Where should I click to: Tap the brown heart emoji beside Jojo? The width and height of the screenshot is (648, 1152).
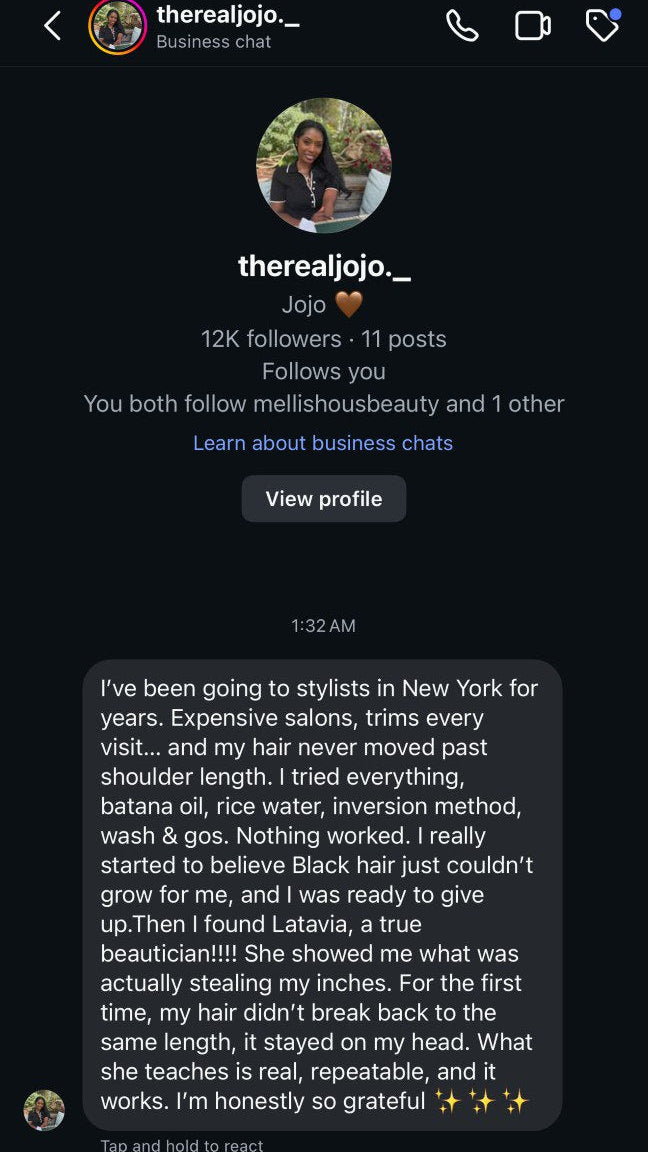pos(349,304)
